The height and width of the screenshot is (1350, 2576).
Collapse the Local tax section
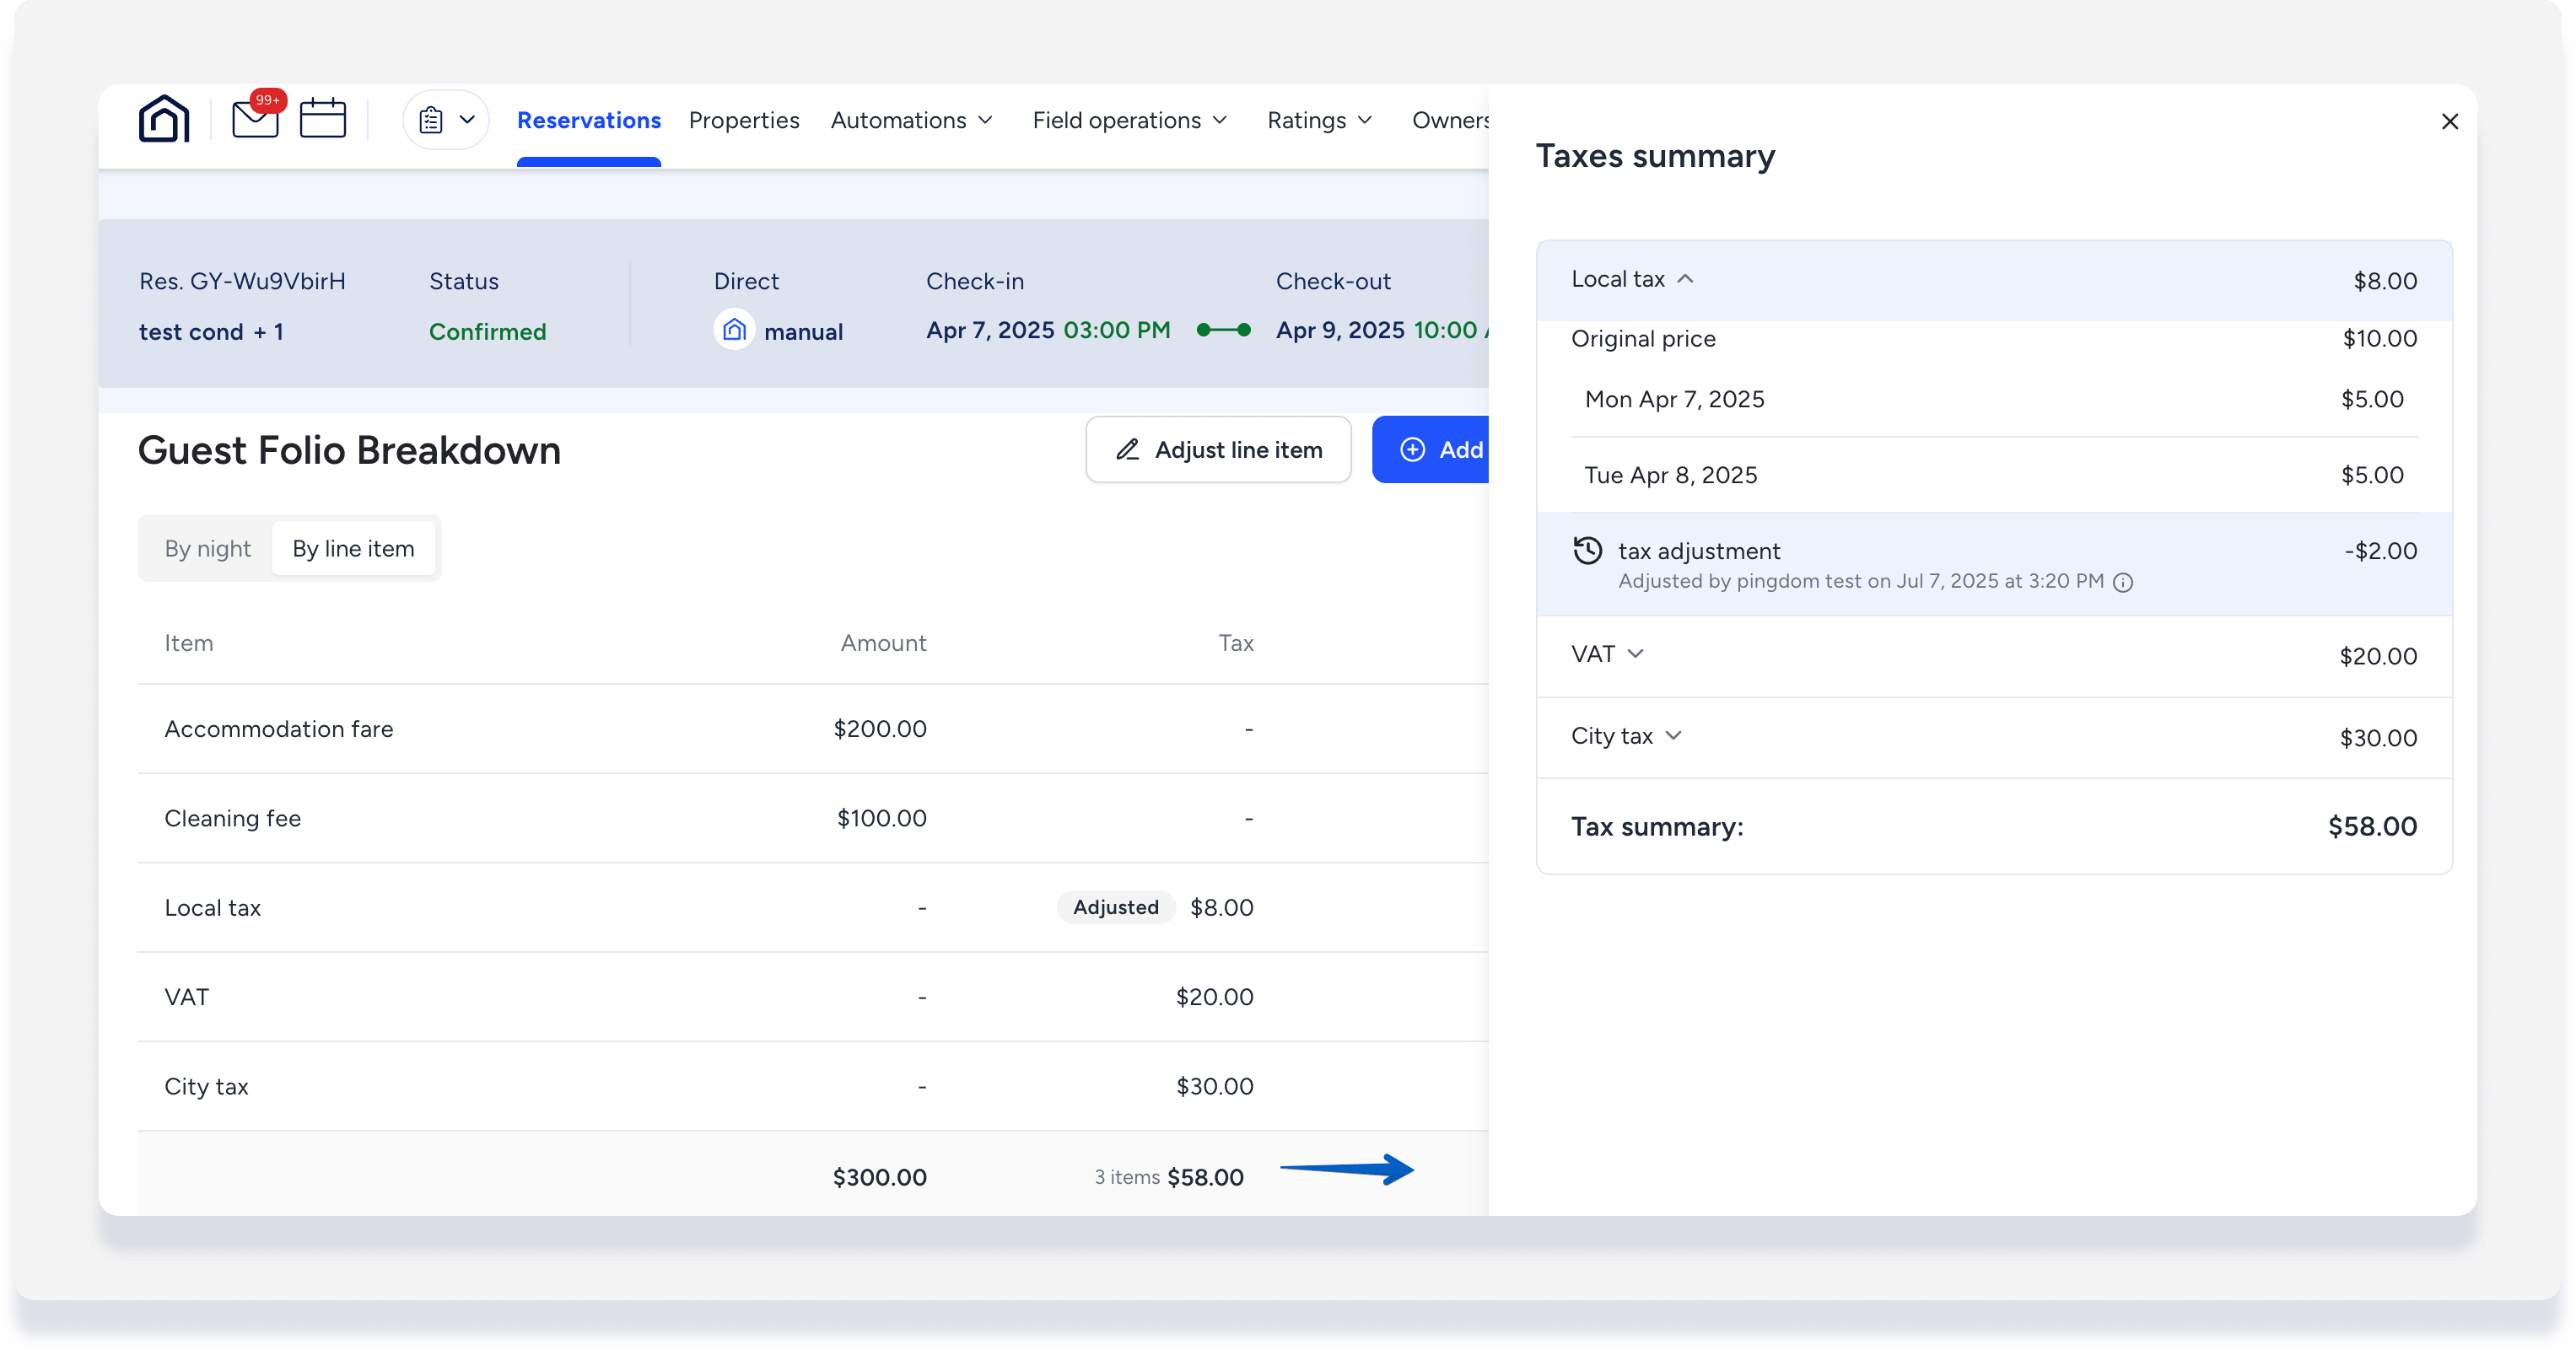[x=1685, y=279]
